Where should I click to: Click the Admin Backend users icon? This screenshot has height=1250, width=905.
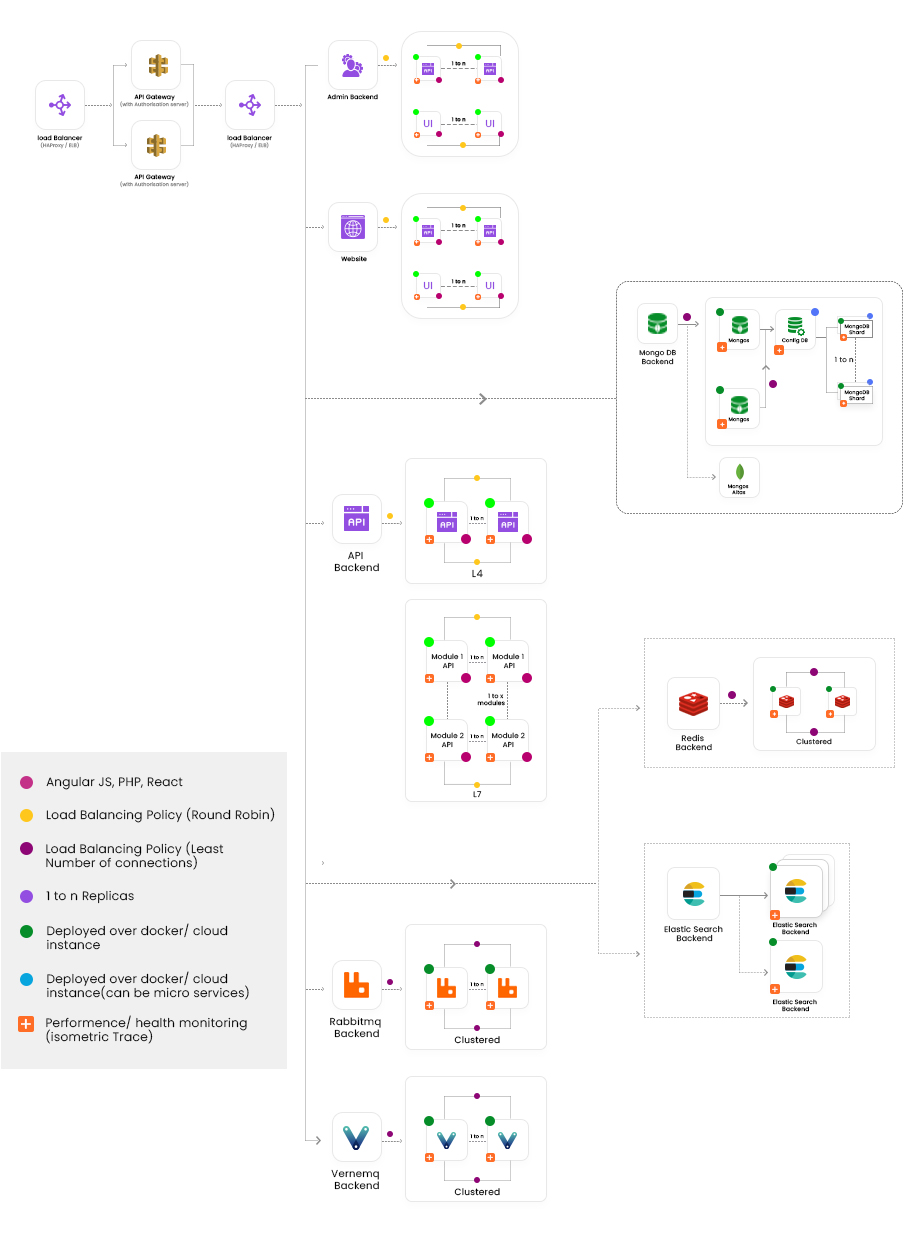tap(353, 66)
